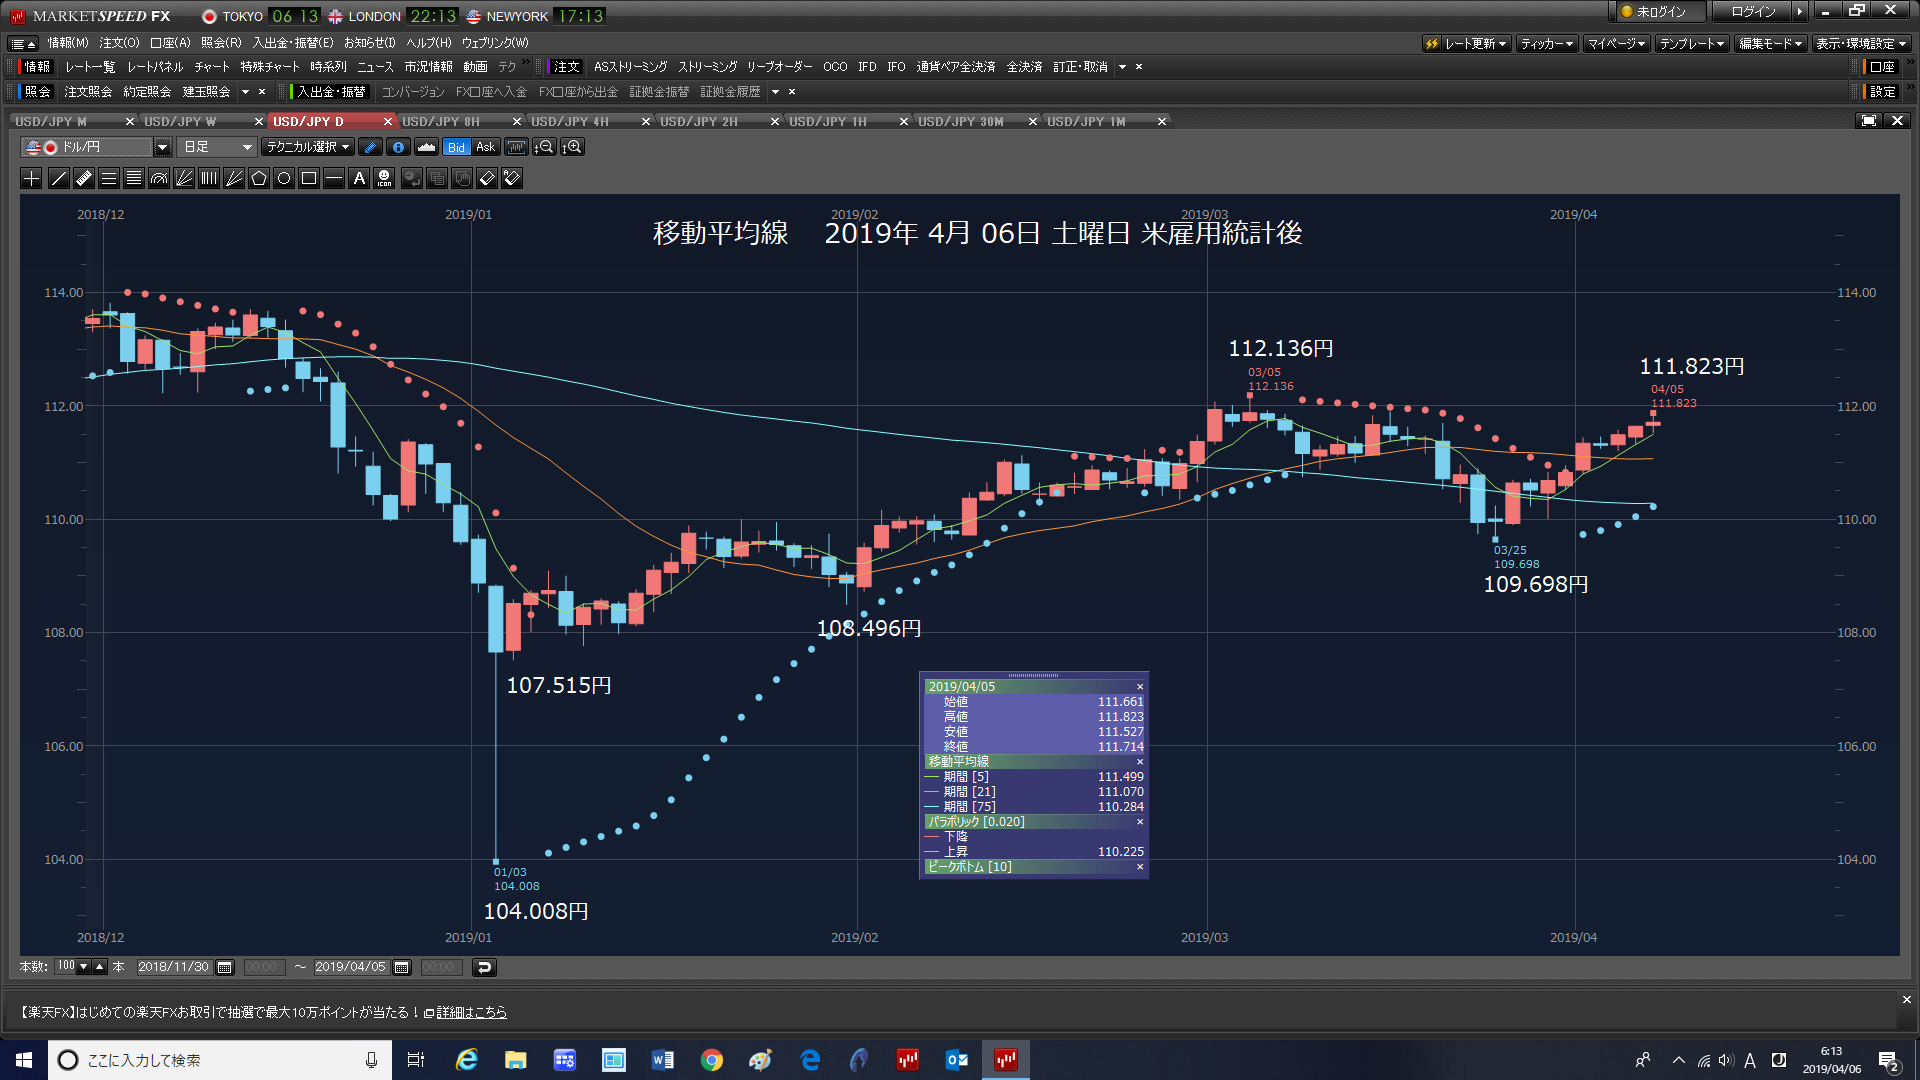Viewport: 1920px width, 1080px height.
Task: Open the 詳細はこちら link
Action: 471,1012
